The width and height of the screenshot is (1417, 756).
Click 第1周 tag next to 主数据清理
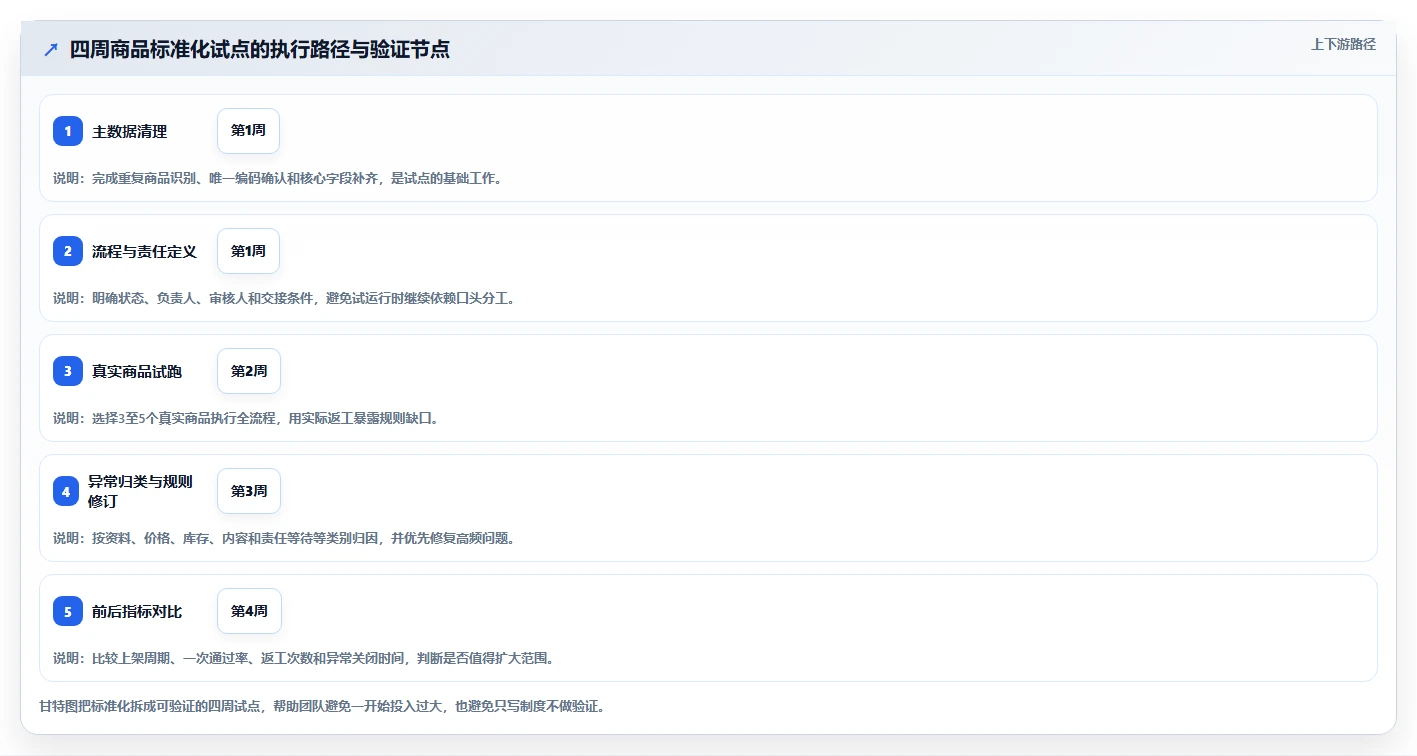coord(248,131)
